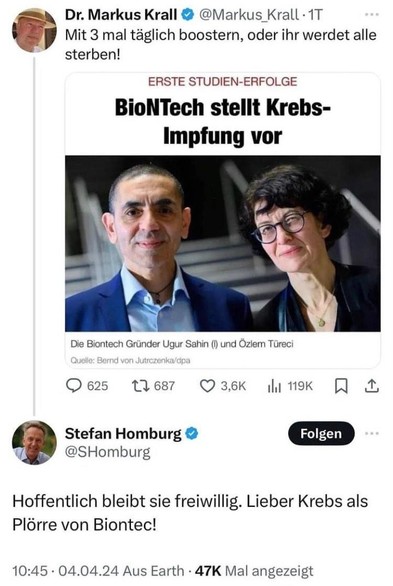The height and width of the screenshot is (586, 393).
Task: Open the Stefan Homburg profile name
Action: coord(123,434)
